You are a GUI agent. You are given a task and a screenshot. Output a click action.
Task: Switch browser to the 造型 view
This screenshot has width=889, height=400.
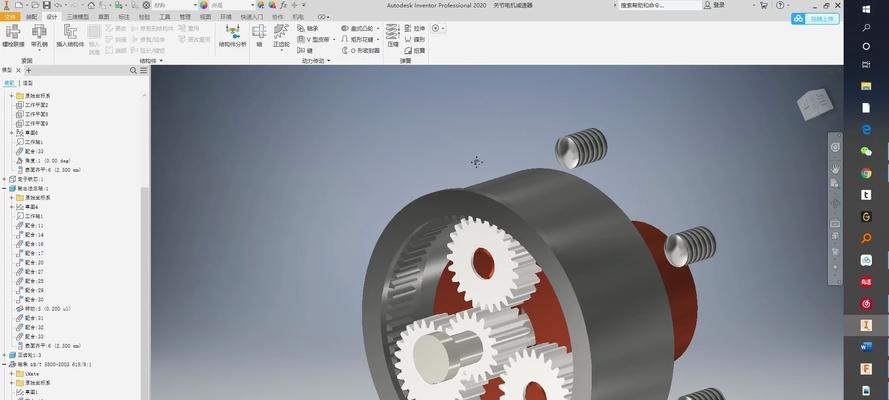[x=27, y=83]
